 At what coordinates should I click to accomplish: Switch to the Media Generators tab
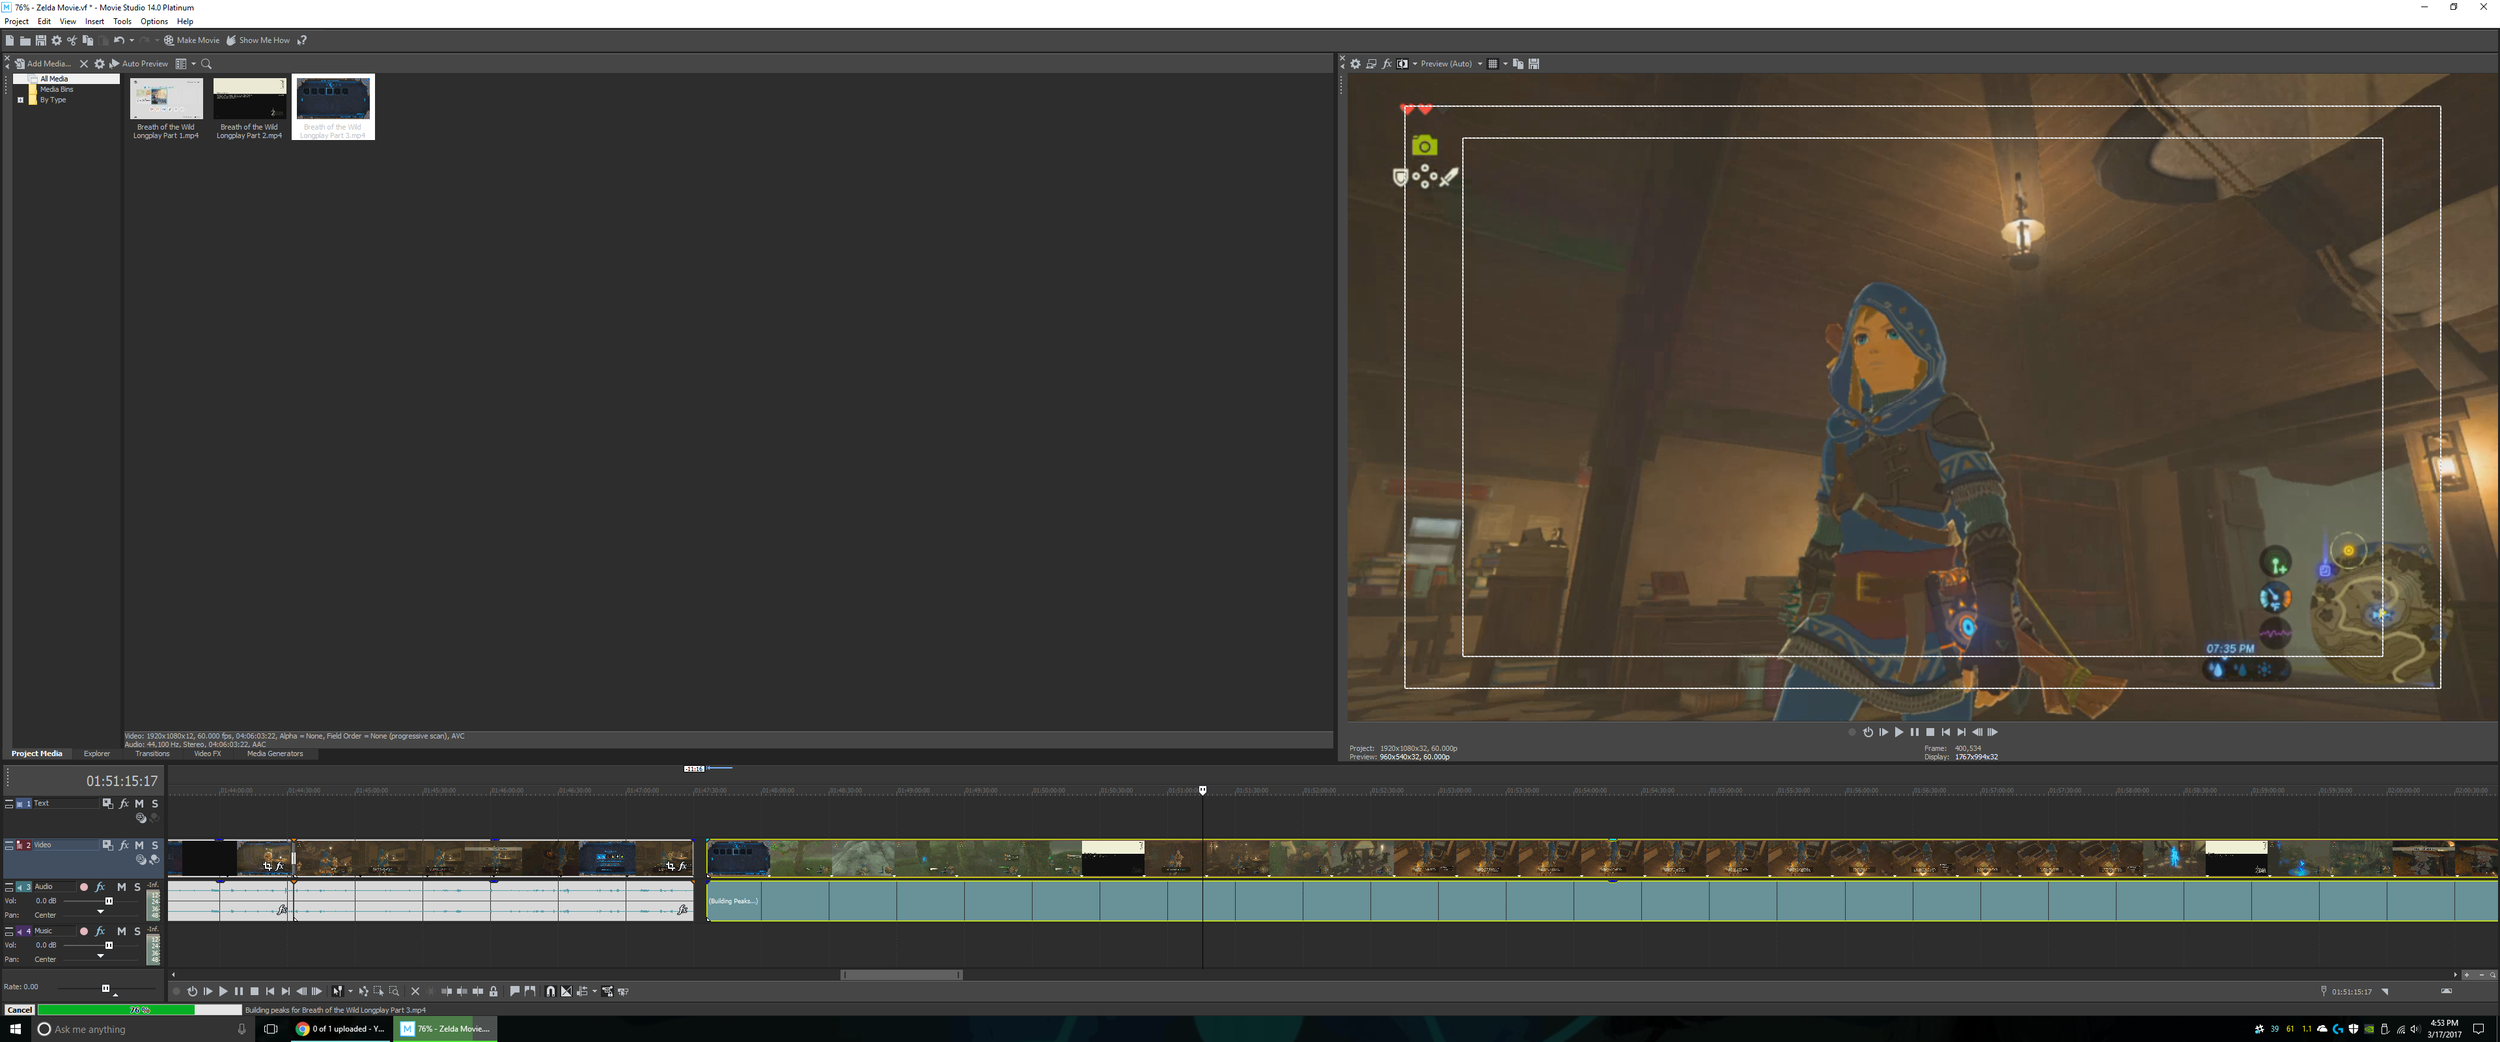(x=275, y=754)
